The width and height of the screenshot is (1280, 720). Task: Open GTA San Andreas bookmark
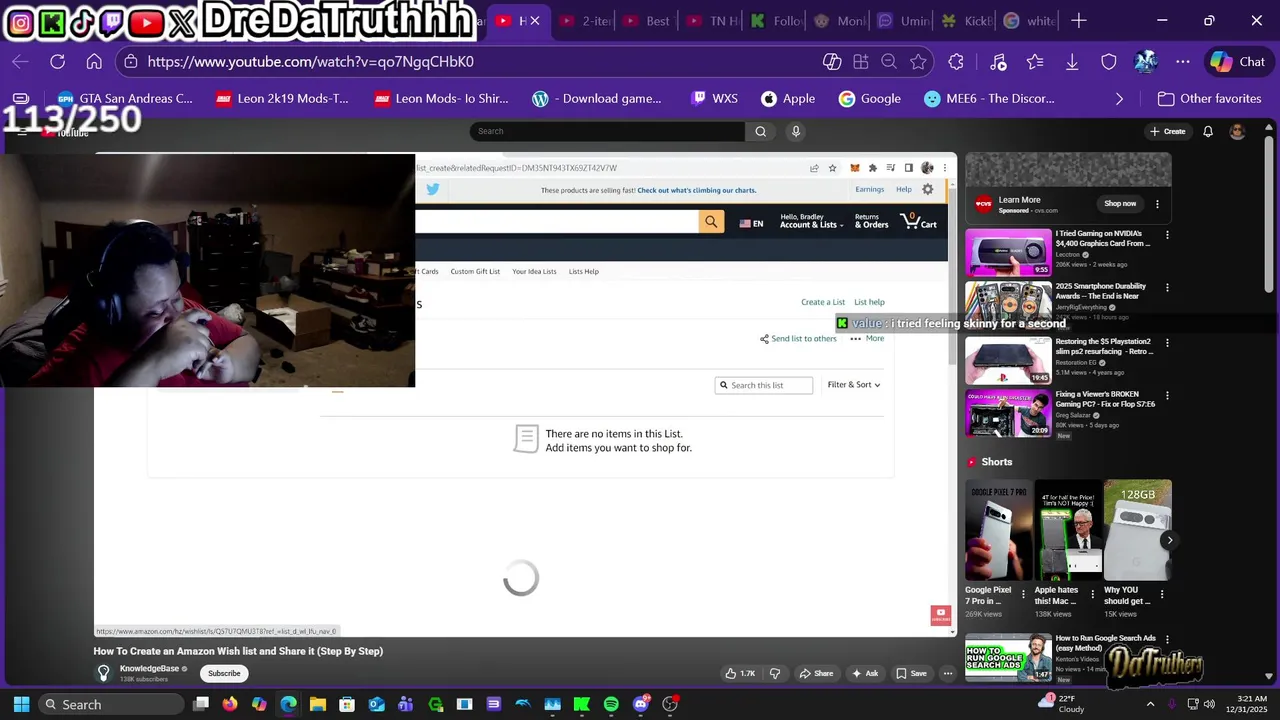pyautogui.click(x=125, y=99)
